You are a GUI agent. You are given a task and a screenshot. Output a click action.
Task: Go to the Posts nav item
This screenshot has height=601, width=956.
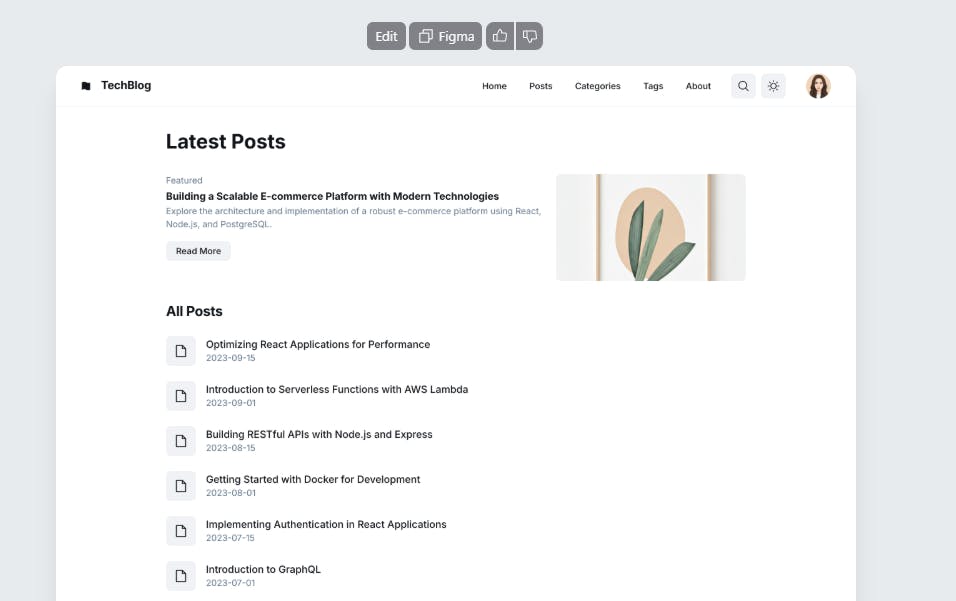[541, 86]
